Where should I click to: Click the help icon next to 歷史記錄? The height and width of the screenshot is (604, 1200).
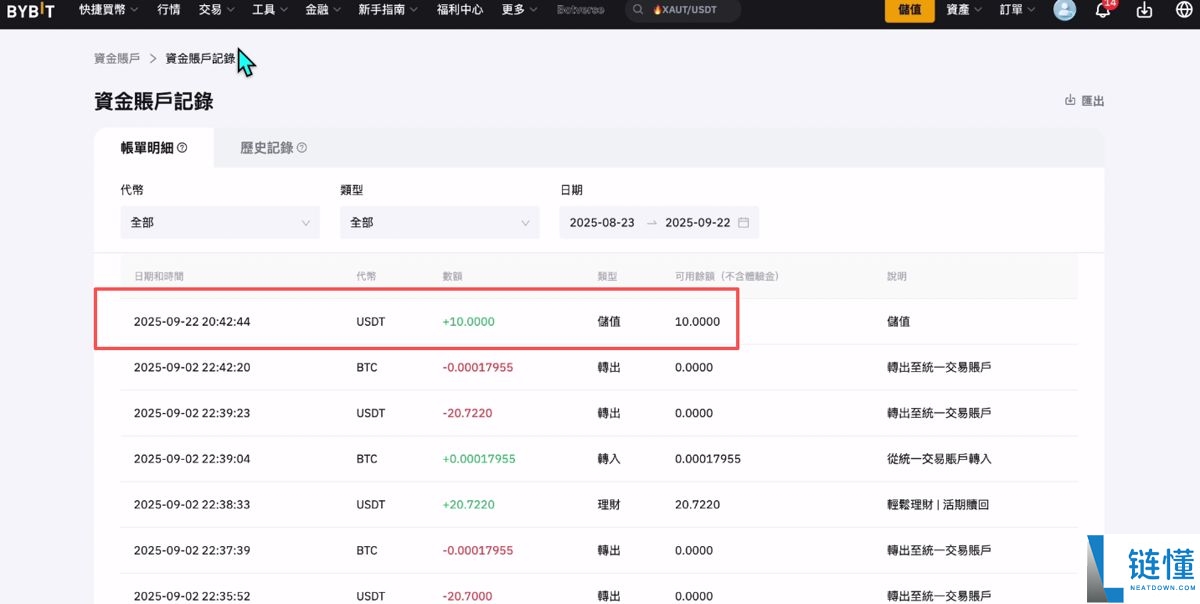302,147
